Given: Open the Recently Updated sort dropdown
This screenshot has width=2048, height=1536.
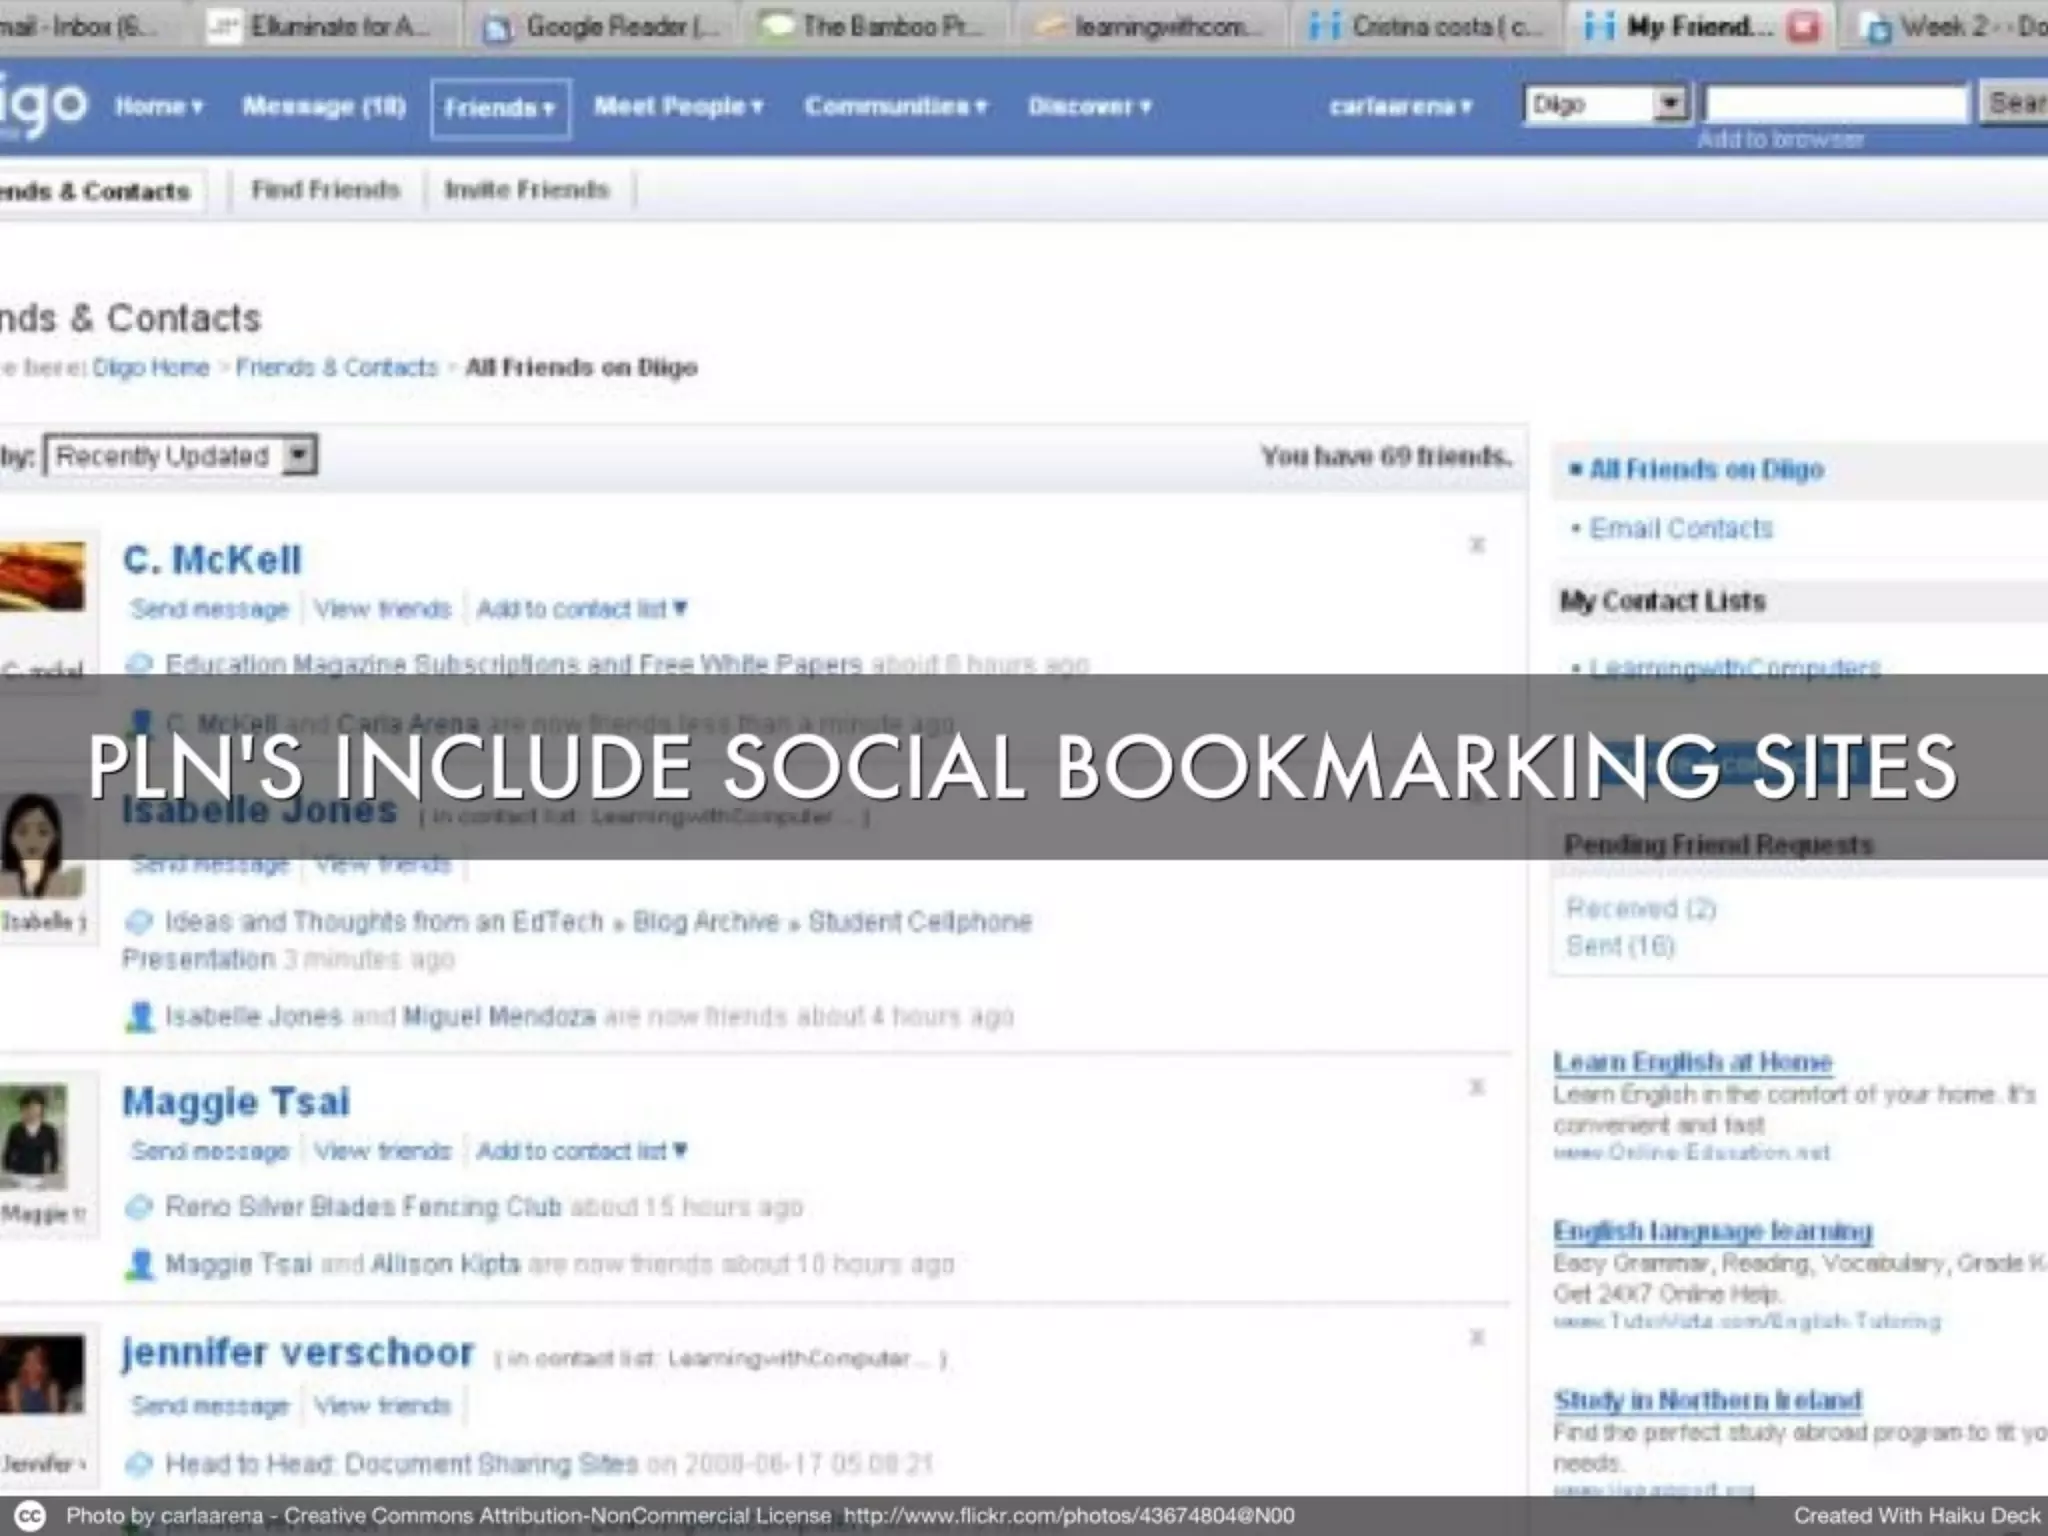Looking at the screenshot, I should click(x=297, y=456).
